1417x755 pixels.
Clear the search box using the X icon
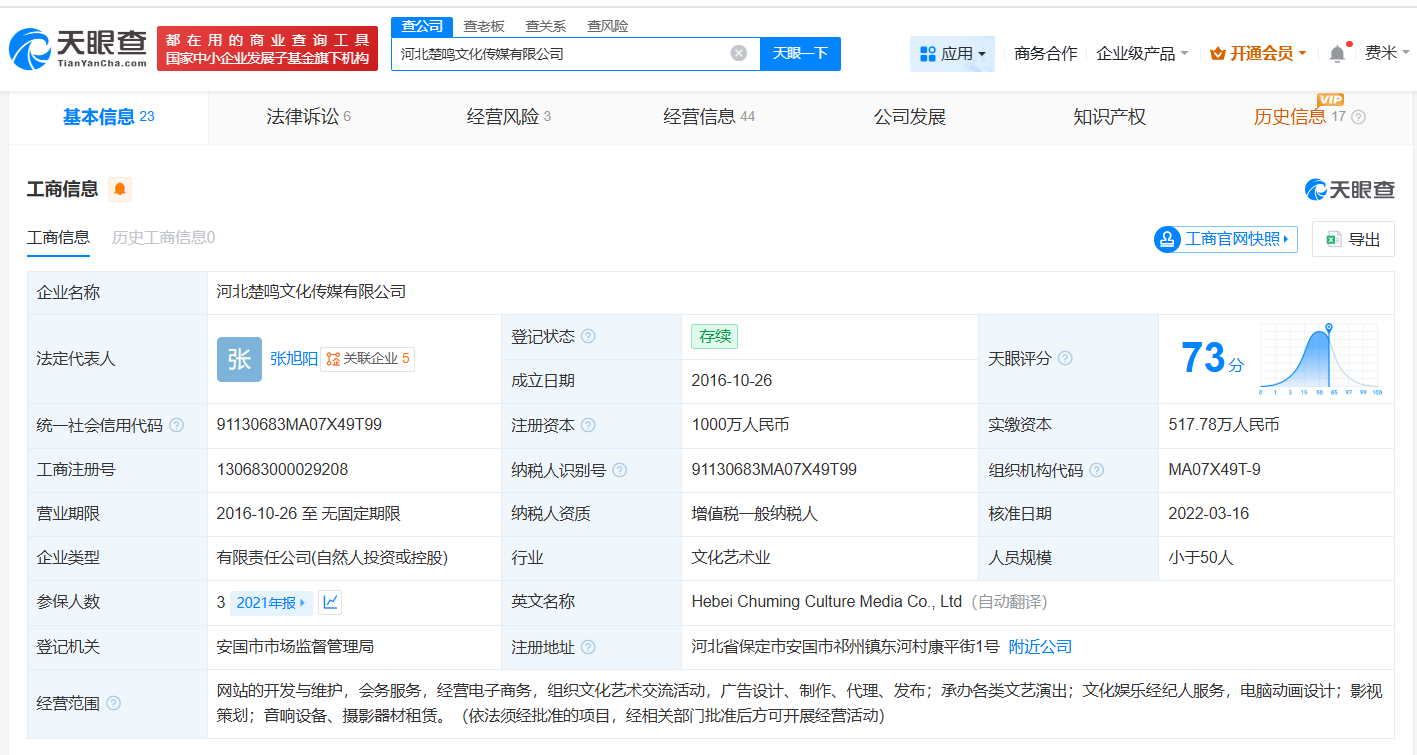[738, 53]
